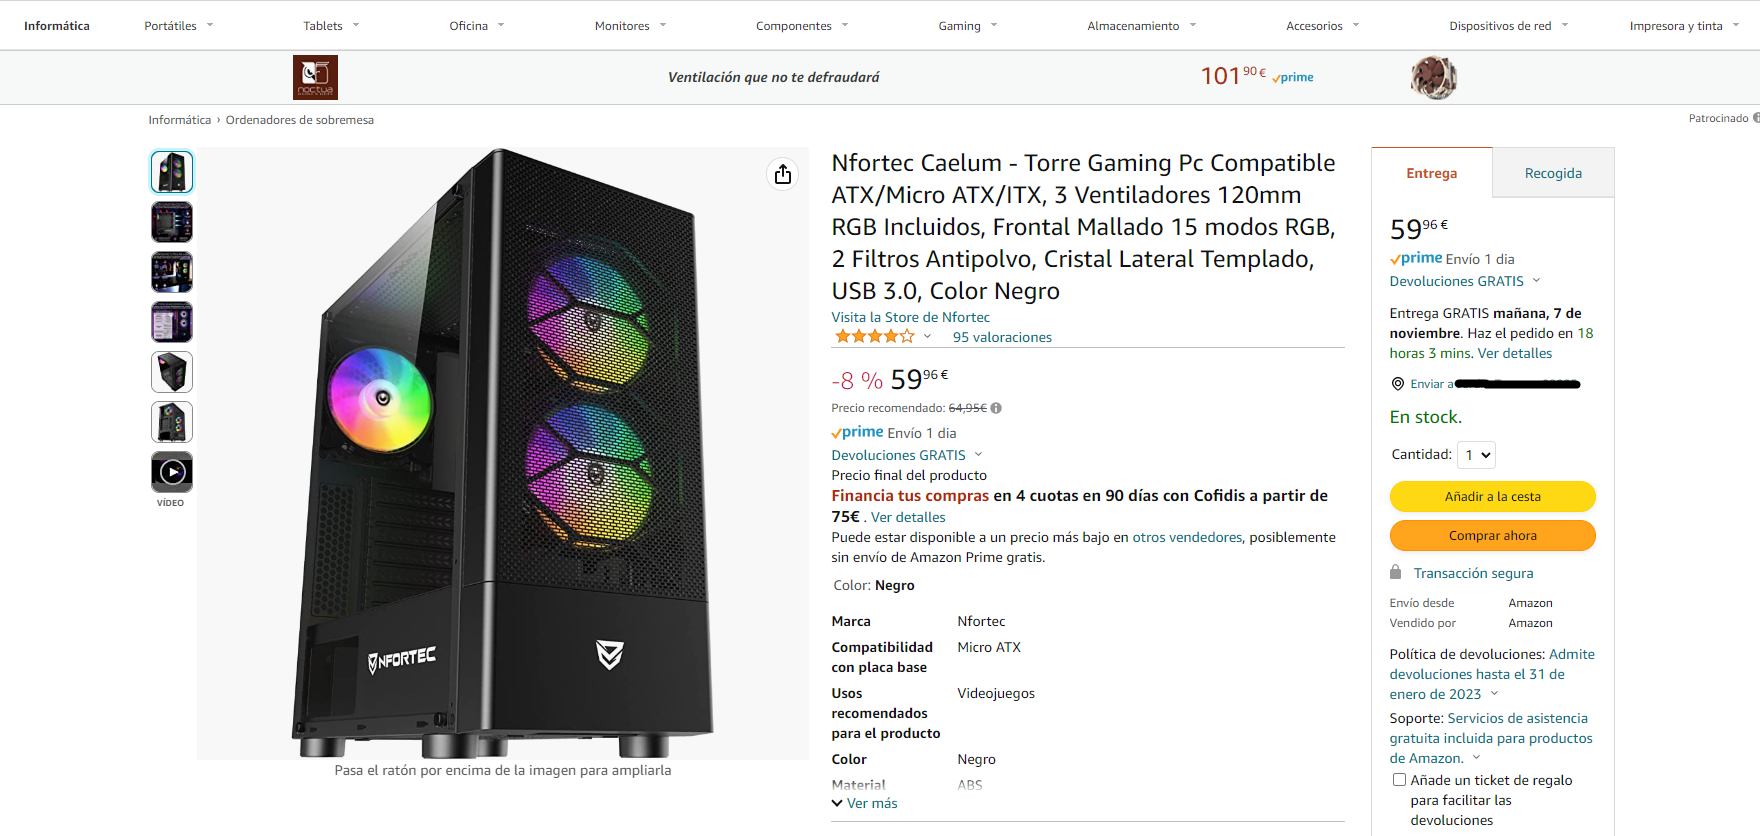Click the Prime logo in the buy box
Image resolution: width=1760 pixels, height=836 pixels.
coord(1416,259)
